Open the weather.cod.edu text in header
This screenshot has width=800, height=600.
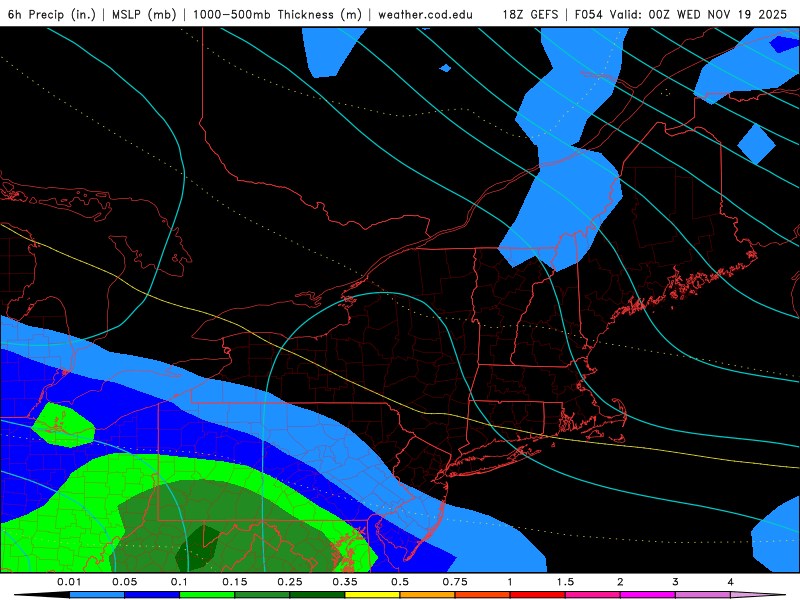pos(425,14)
